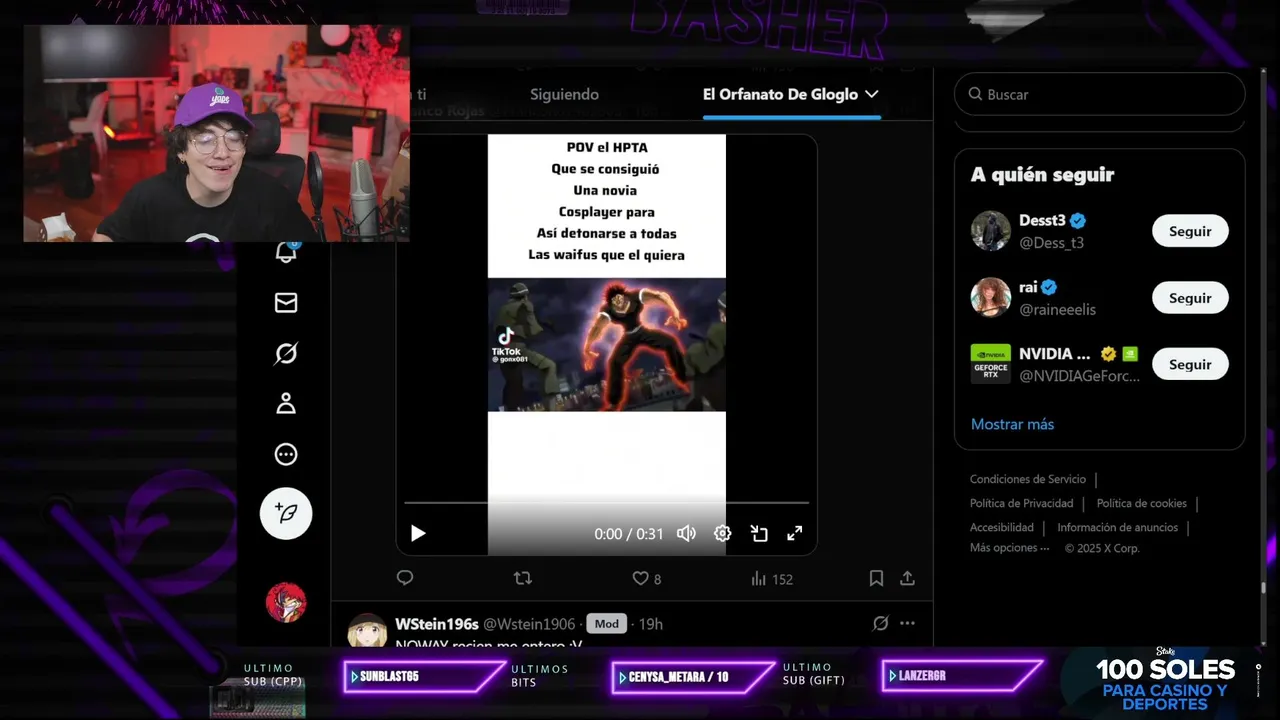Share the video post

click(x=907, y=578)
